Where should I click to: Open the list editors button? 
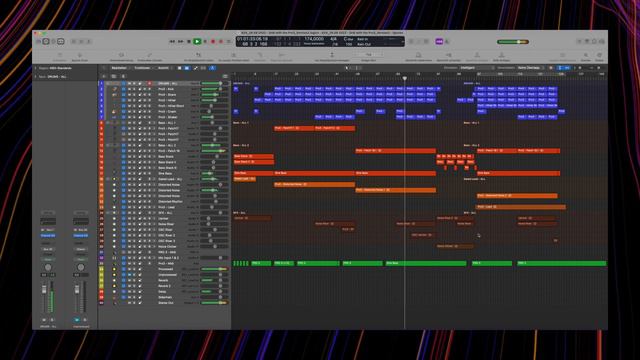point(580,42)
